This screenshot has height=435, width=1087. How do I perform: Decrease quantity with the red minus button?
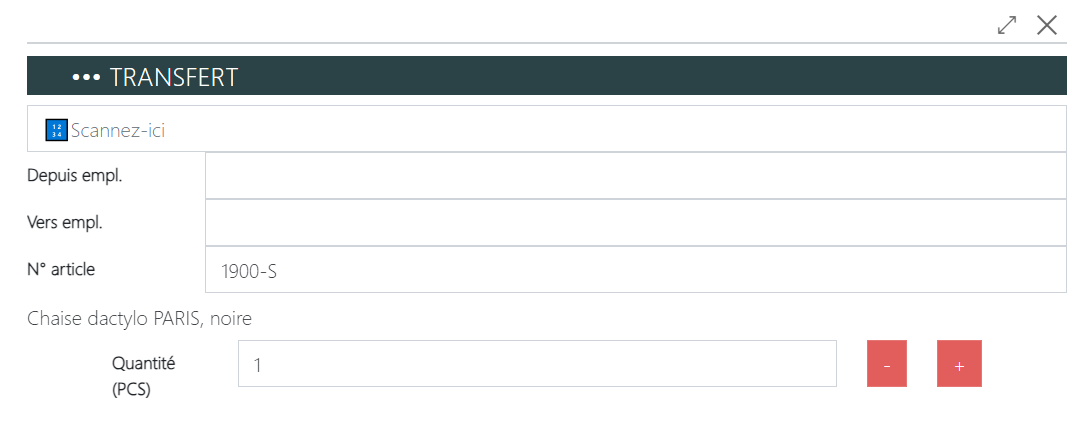[x=887, y=364]
